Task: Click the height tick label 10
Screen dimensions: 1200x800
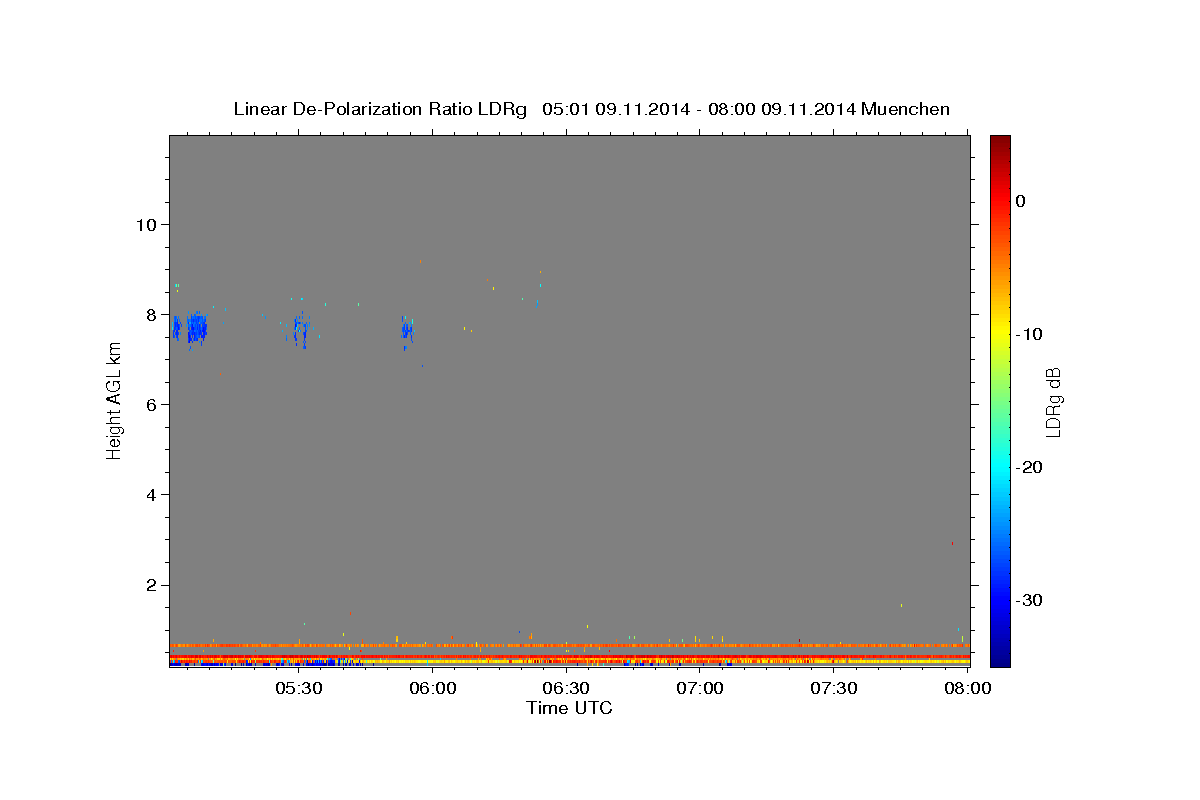Action: tap(145, 224)
